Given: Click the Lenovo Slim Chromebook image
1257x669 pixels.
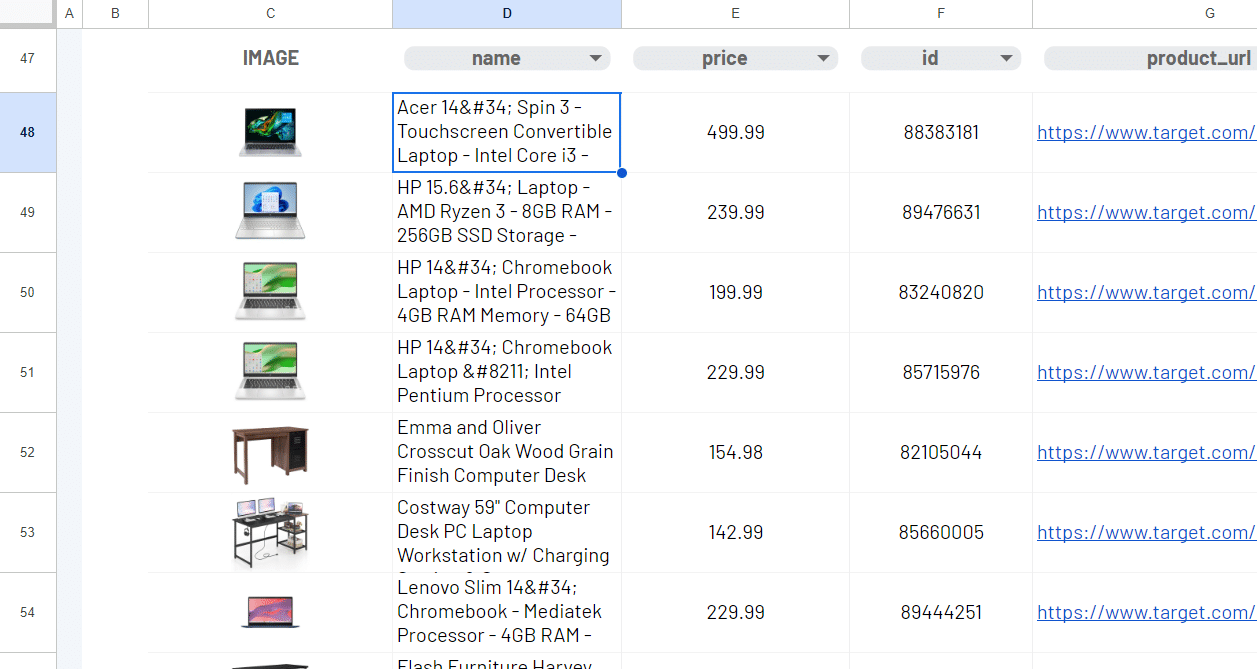Looking at the screenshot, I should click(270, 611).
